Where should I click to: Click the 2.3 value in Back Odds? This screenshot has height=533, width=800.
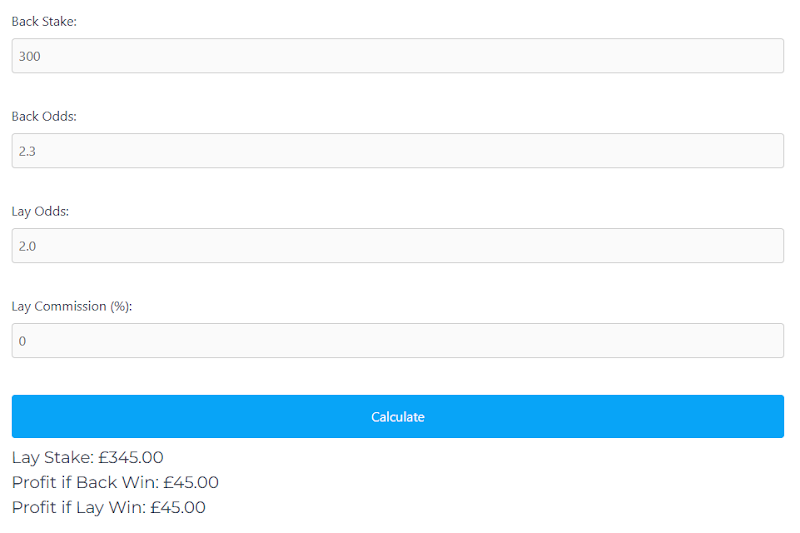pyautogui.click(x=27, y=151)
